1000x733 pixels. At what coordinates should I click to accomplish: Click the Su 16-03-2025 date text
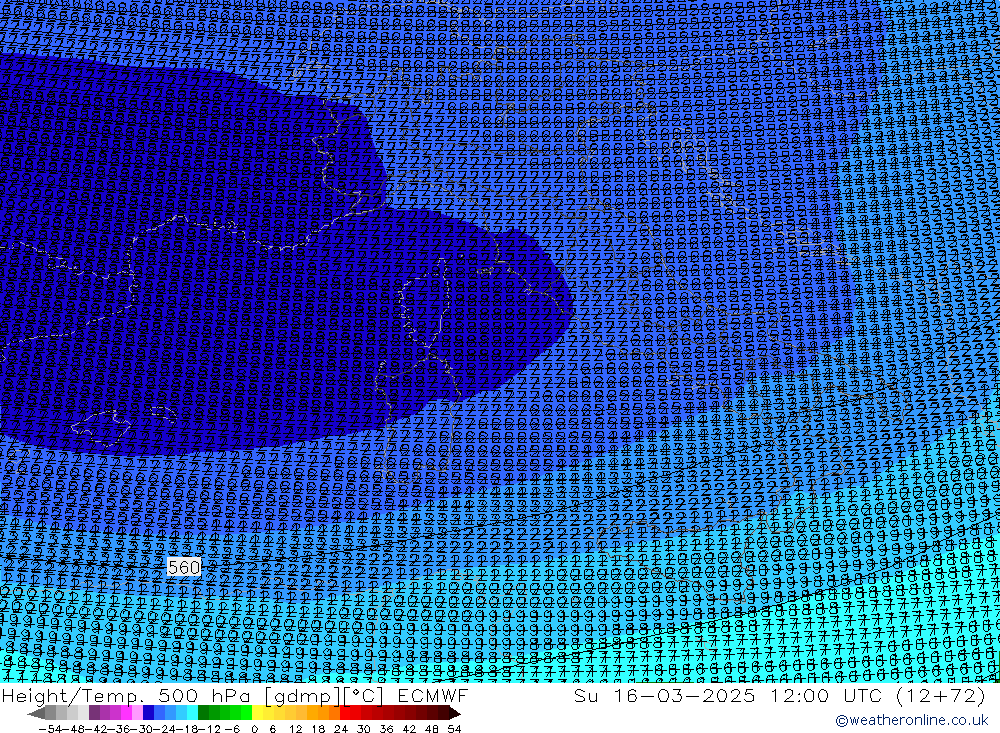click(665, 695)
